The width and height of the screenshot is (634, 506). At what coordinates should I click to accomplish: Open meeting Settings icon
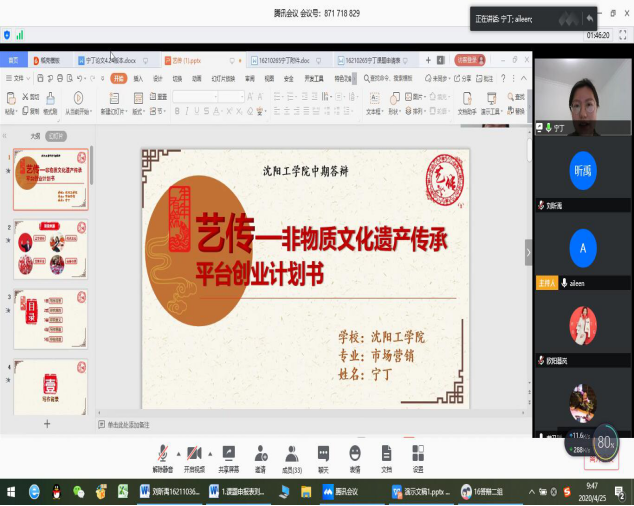(x=418, y=455)
